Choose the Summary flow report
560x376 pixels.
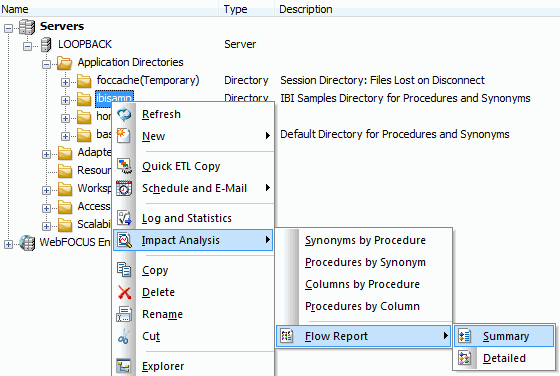coord(504,336)
